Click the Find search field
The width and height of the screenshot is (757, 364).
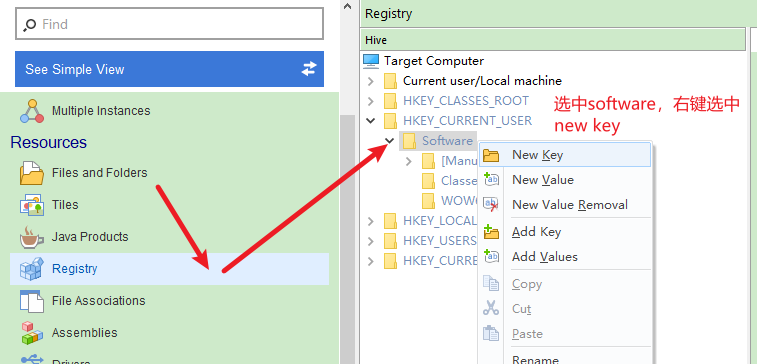click(169, 24)
